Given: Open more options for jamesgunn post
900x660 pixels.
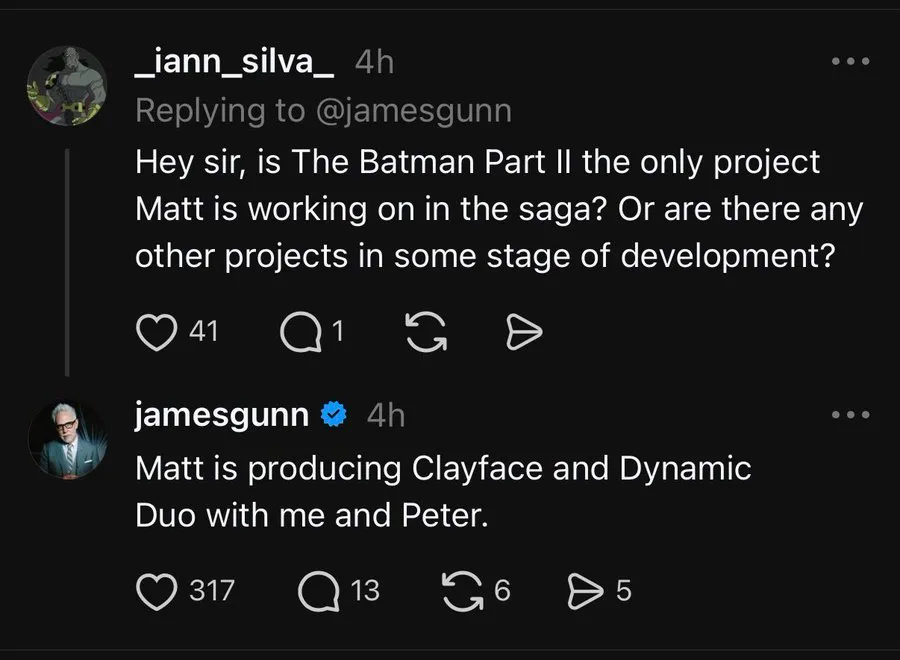Looking at the screenshot, I should (x=850, y=414).
